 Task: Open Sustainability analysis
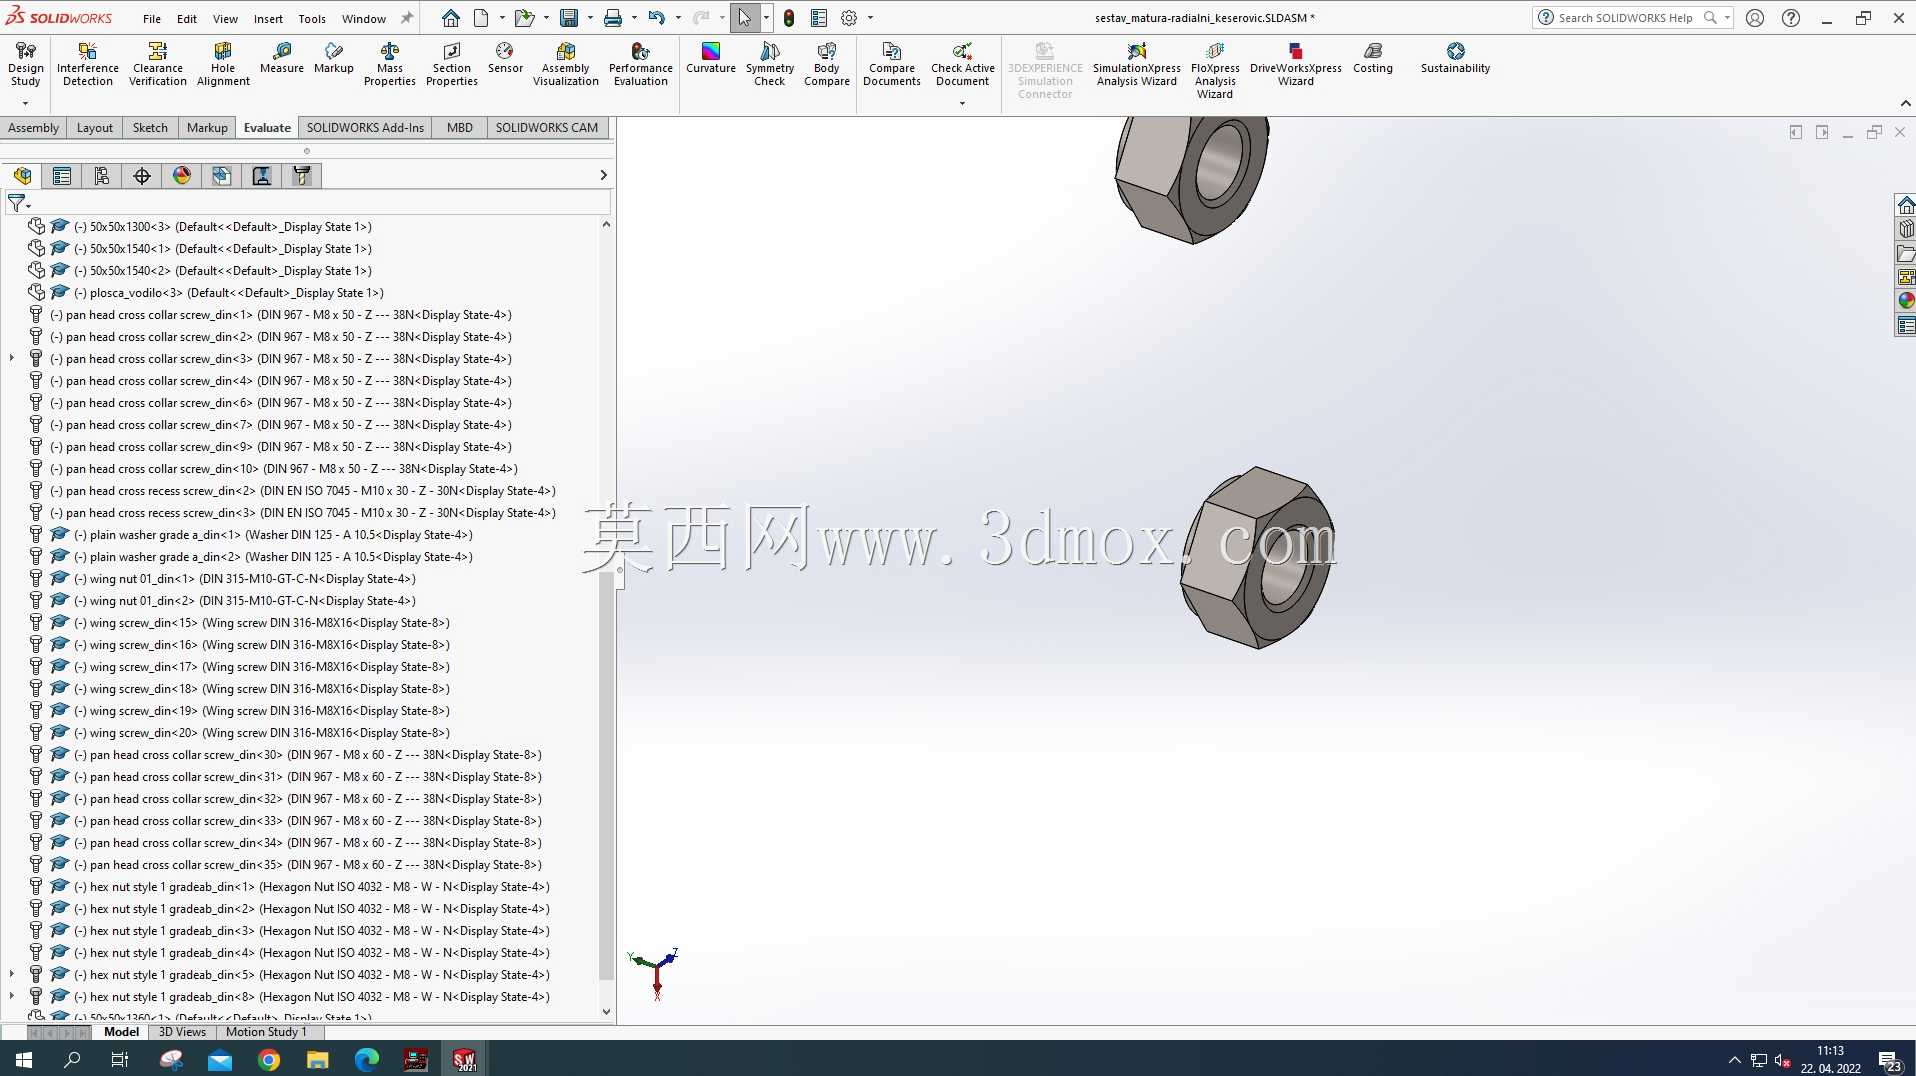(x=1456, y=58)
